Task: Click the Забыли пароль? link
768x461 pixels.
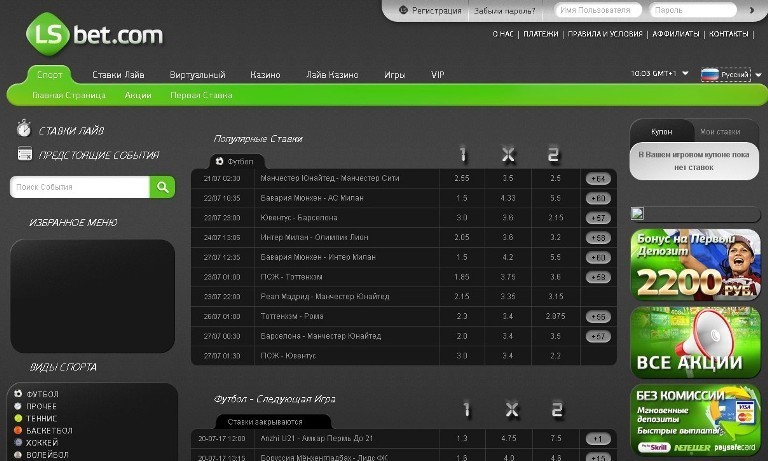Action: [x=504, y=11]
